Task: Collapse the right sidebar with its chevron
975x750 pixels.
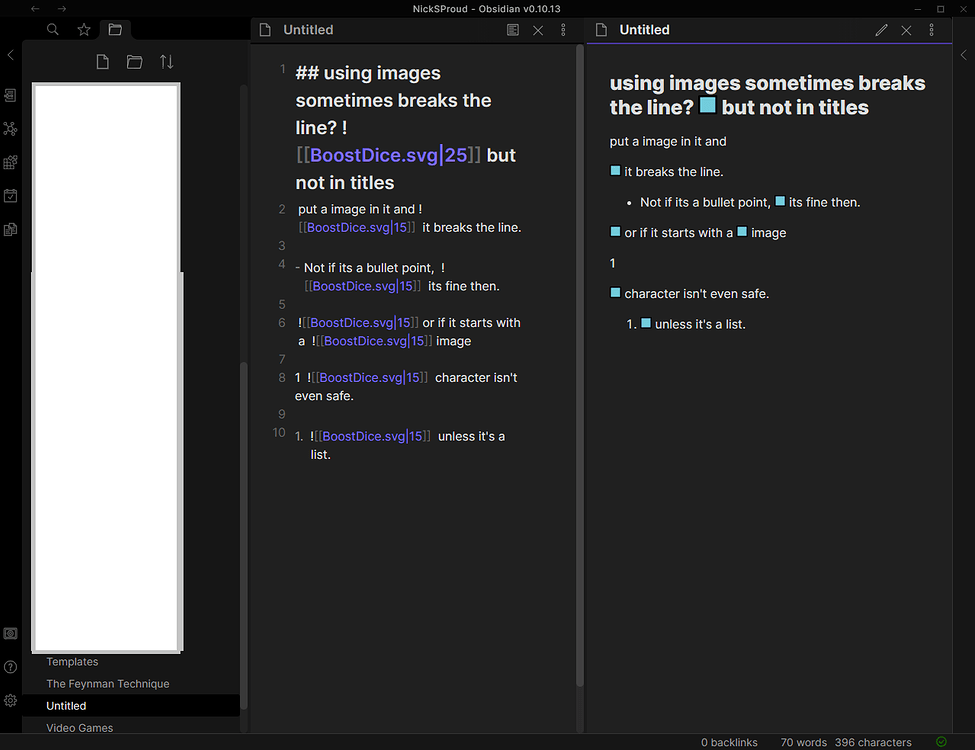Action: (x=963, y=55)
